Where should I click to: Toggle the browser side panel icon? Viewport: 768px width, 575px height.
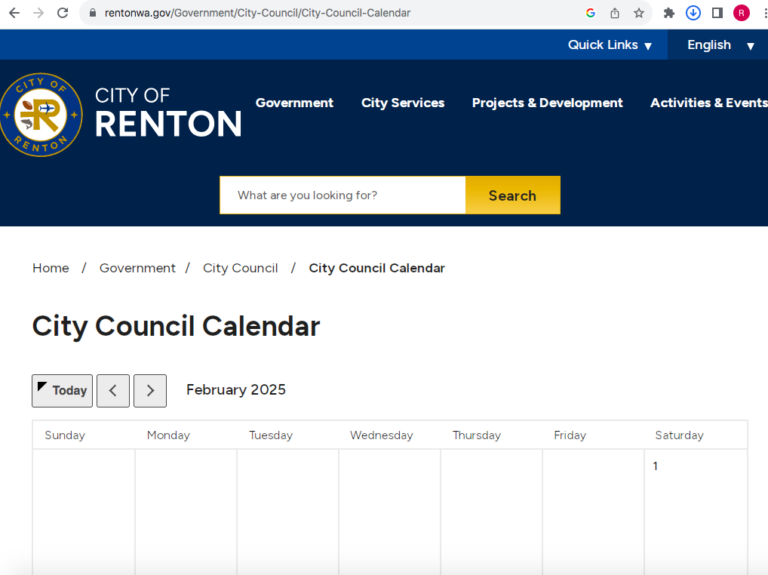(717, 13)
